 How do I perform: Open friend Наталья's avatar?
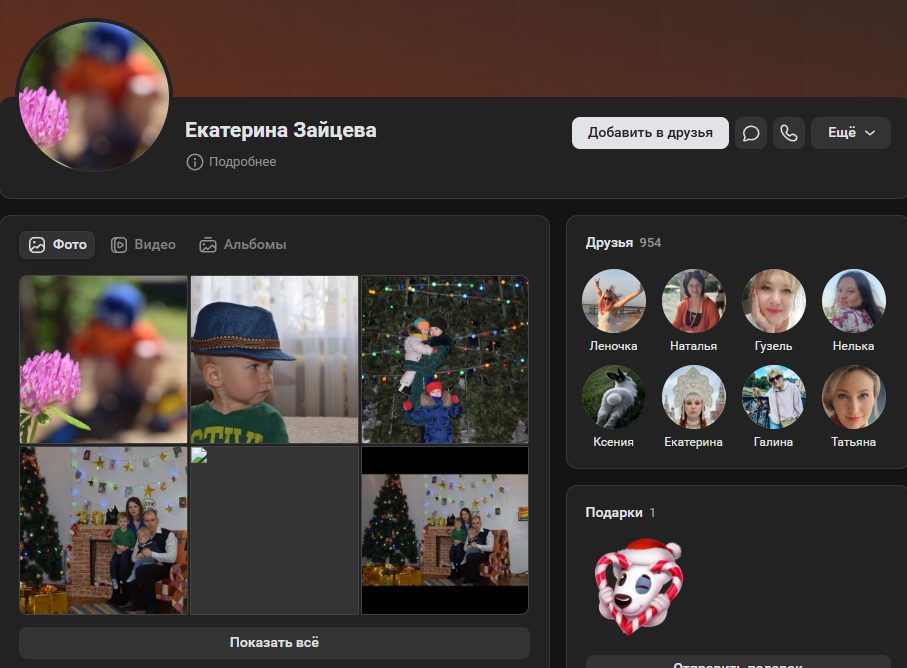tap(694, 301)
